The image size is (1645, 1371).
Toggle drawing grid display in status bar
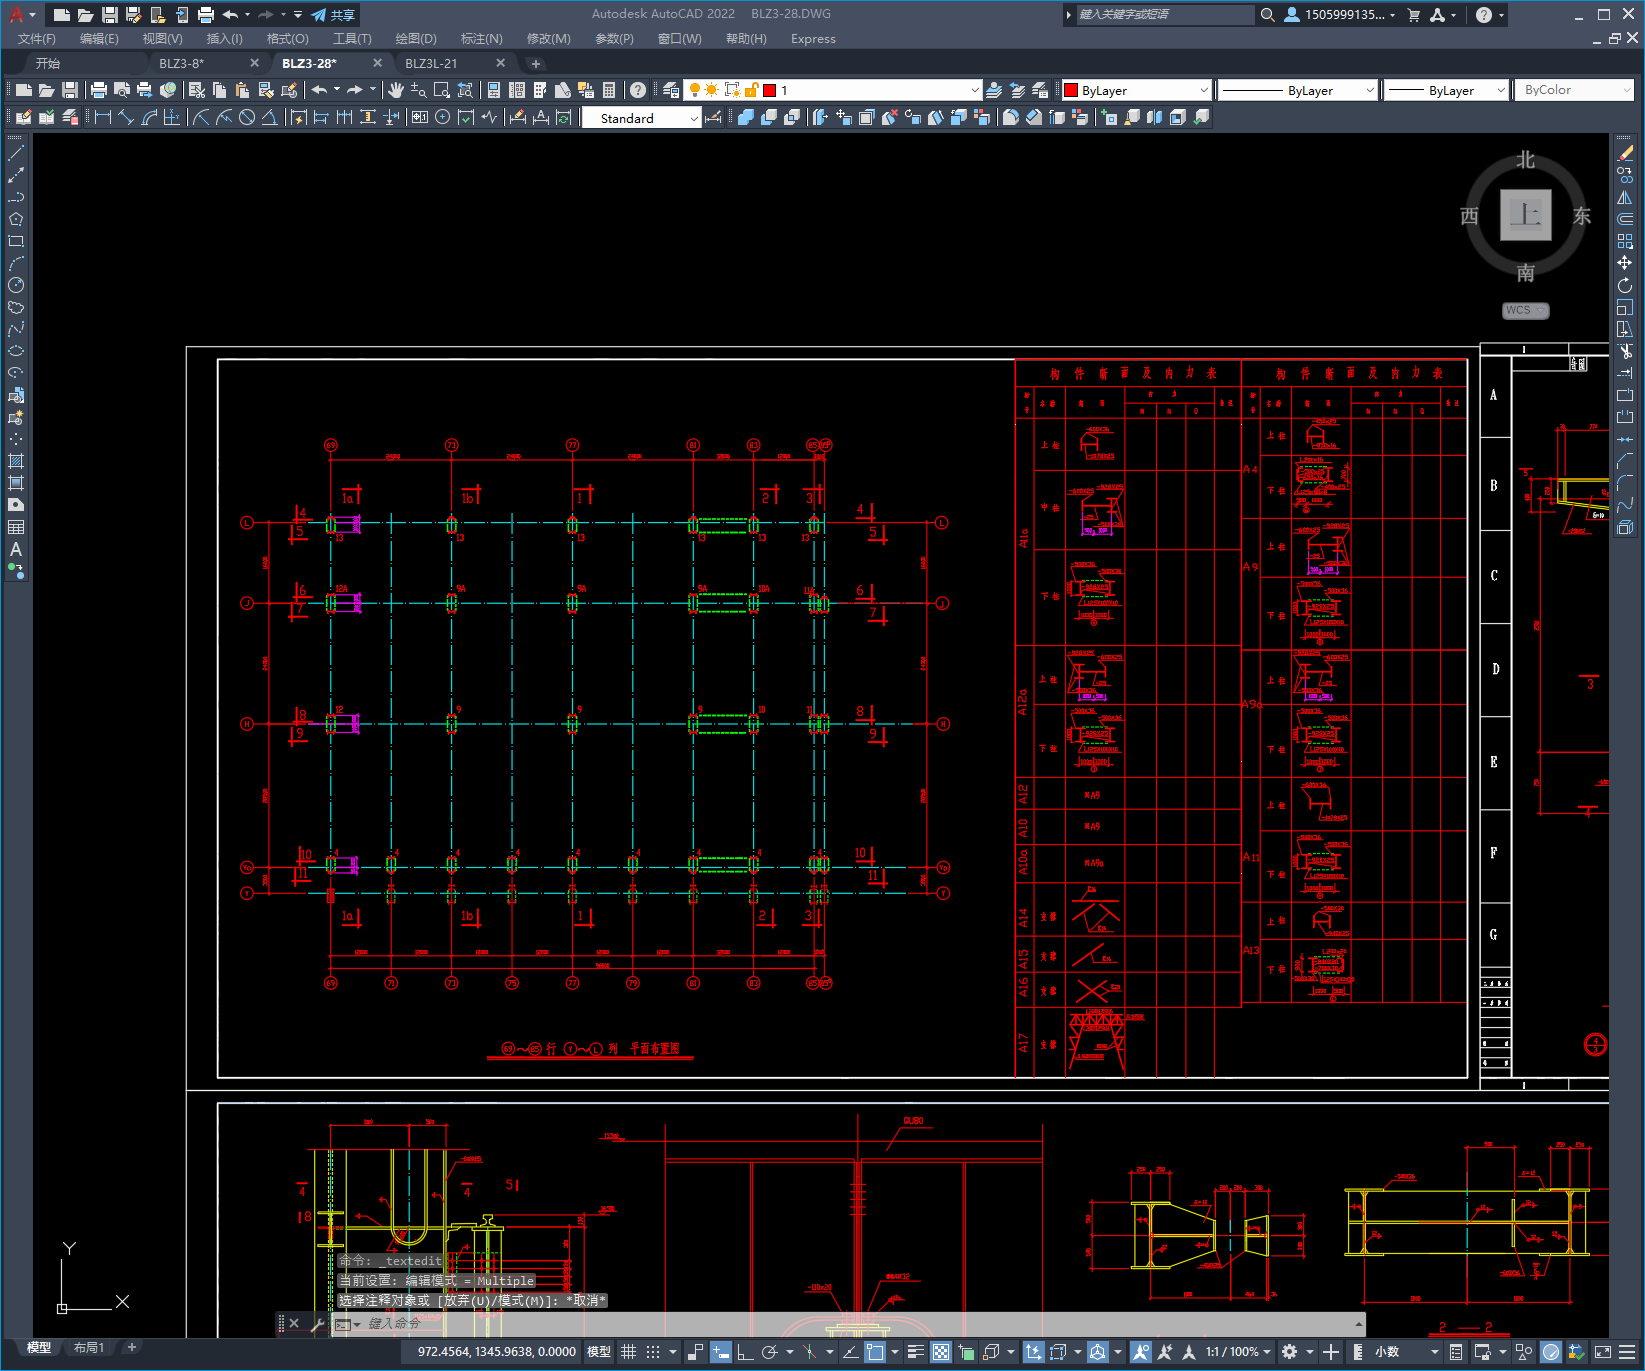click(628, 1352)
